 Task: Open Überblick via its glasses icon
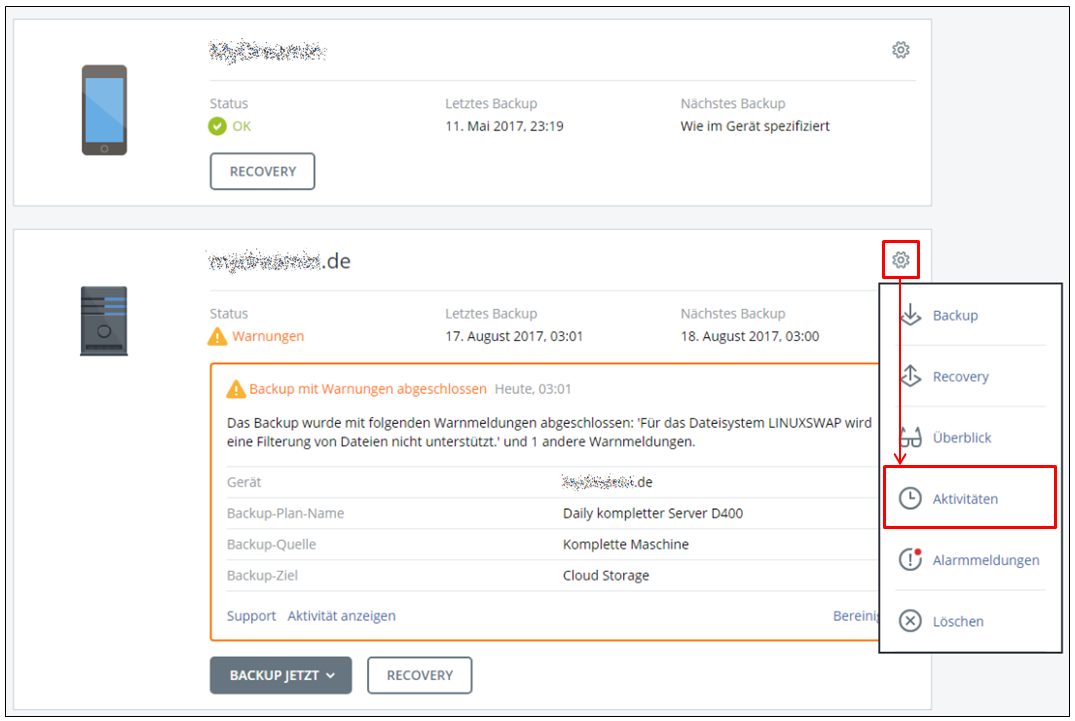[x=911, y=437]
